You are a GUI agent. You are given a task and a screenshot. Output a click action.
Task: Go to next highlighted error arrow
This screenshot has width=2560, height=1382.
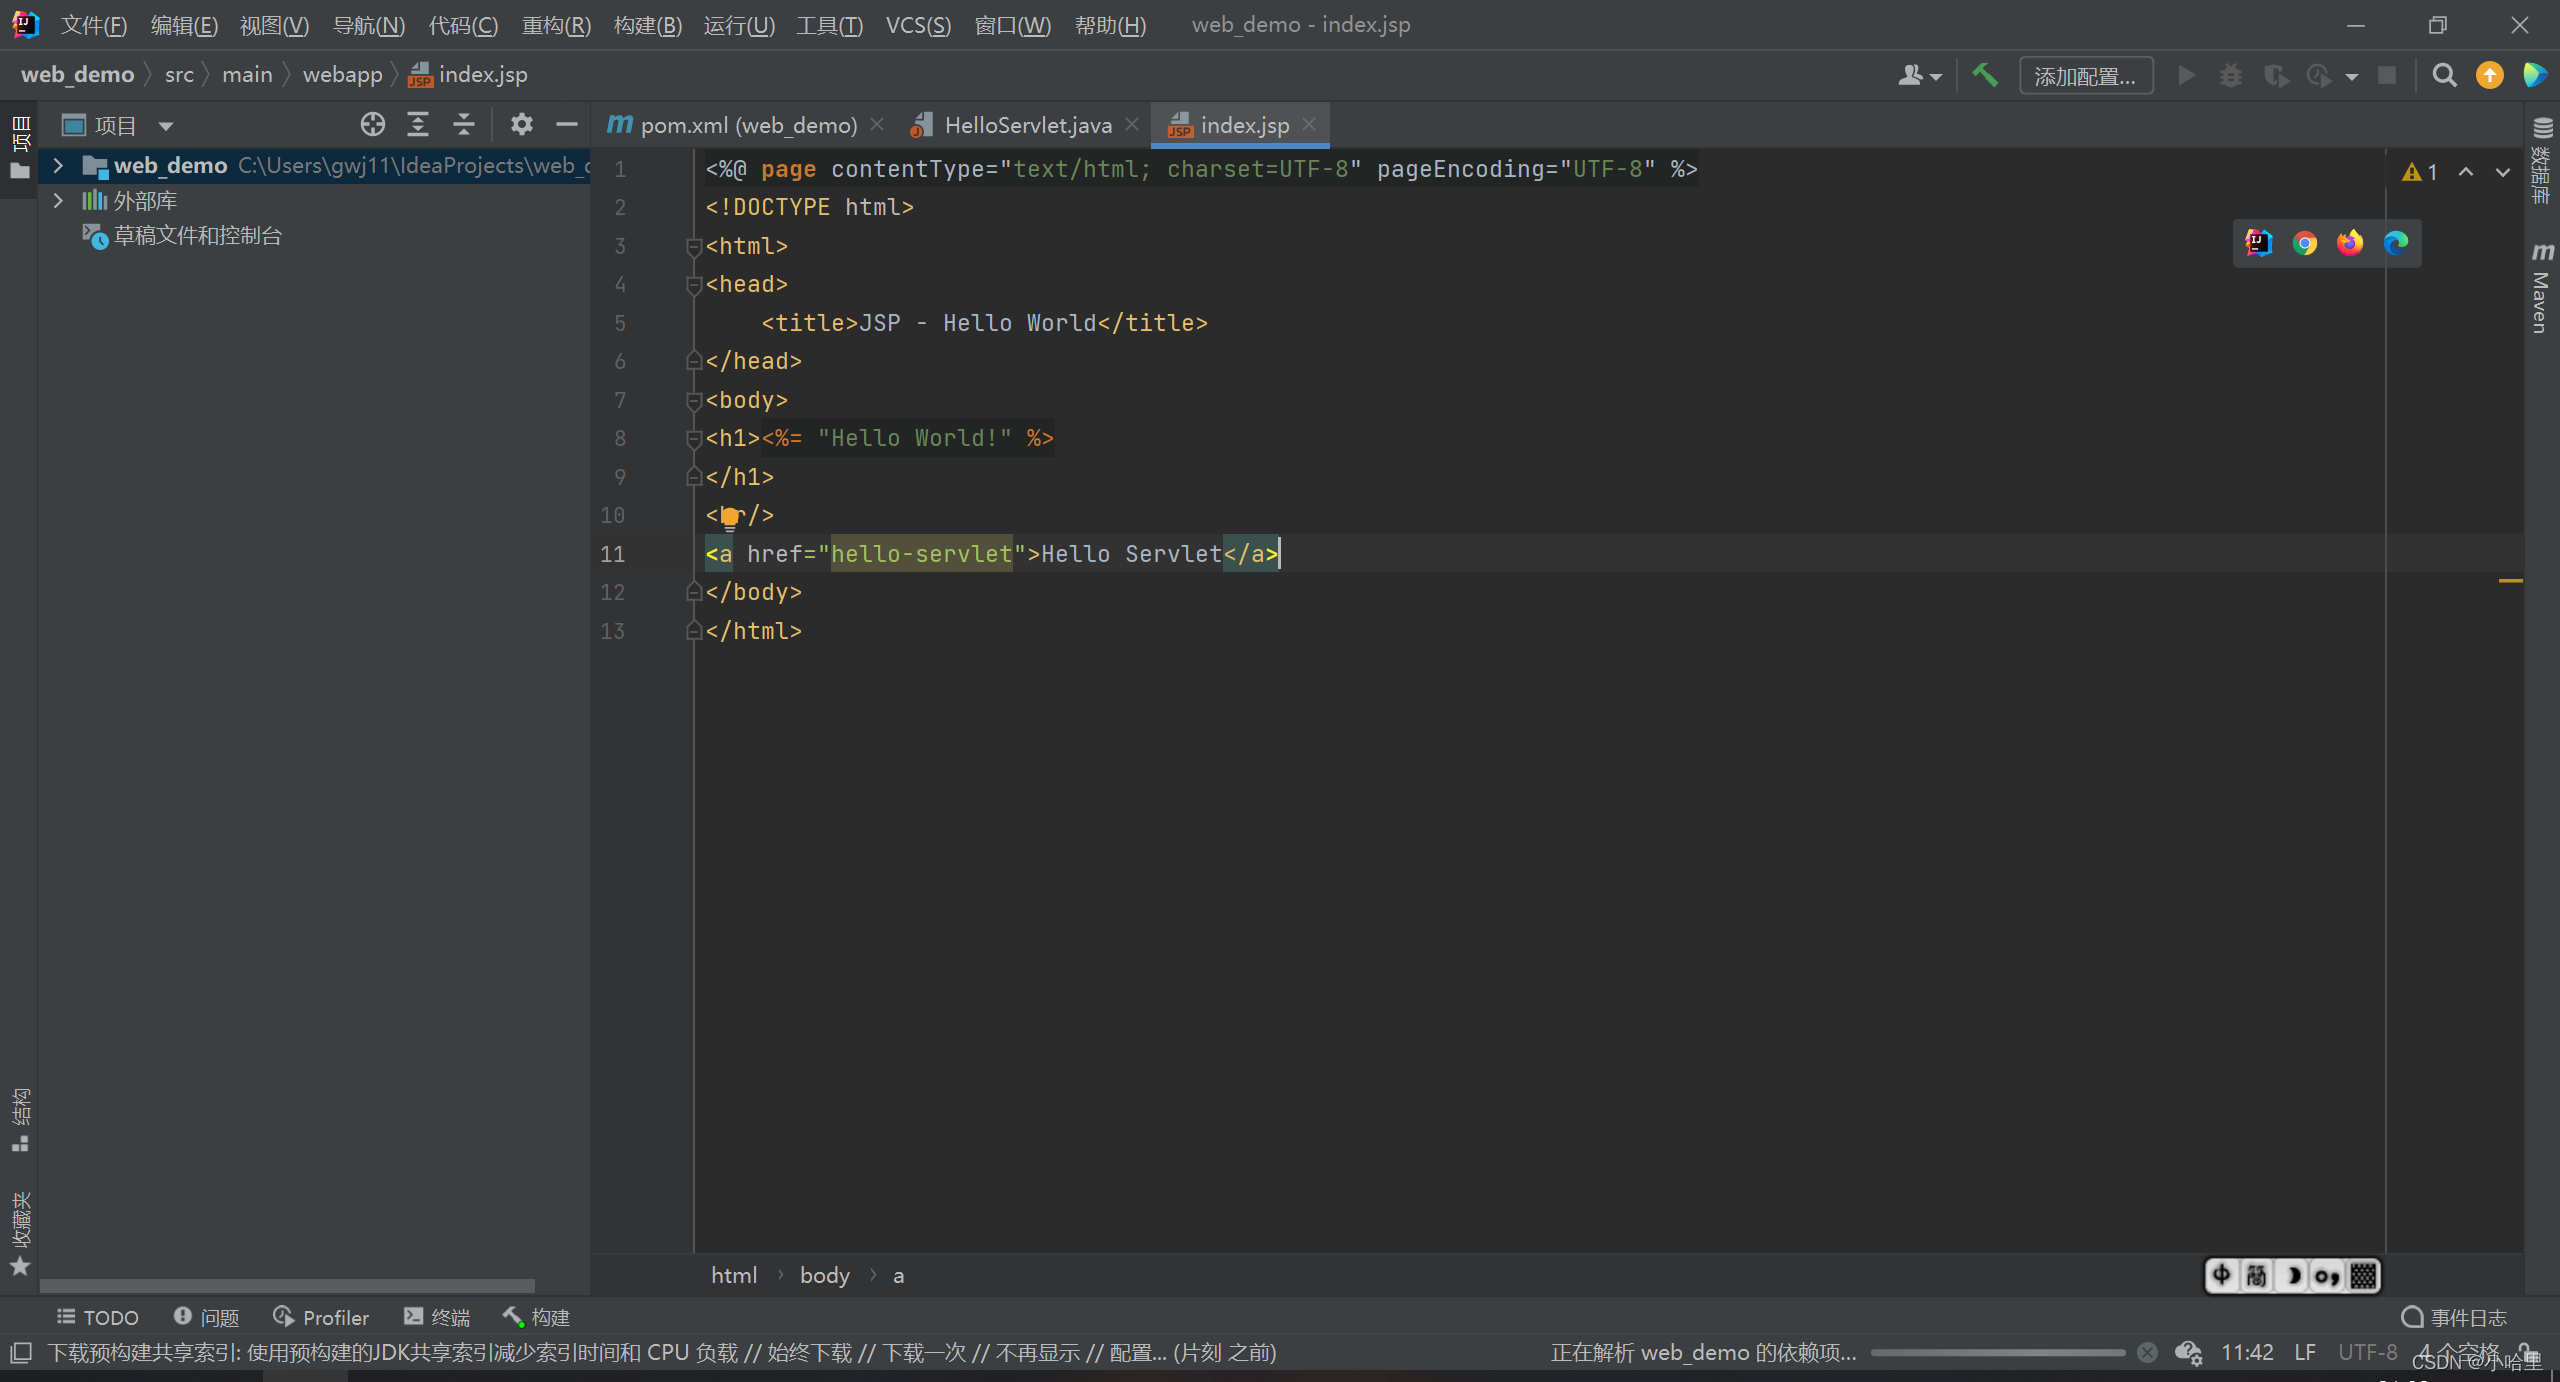(2502, 172)
